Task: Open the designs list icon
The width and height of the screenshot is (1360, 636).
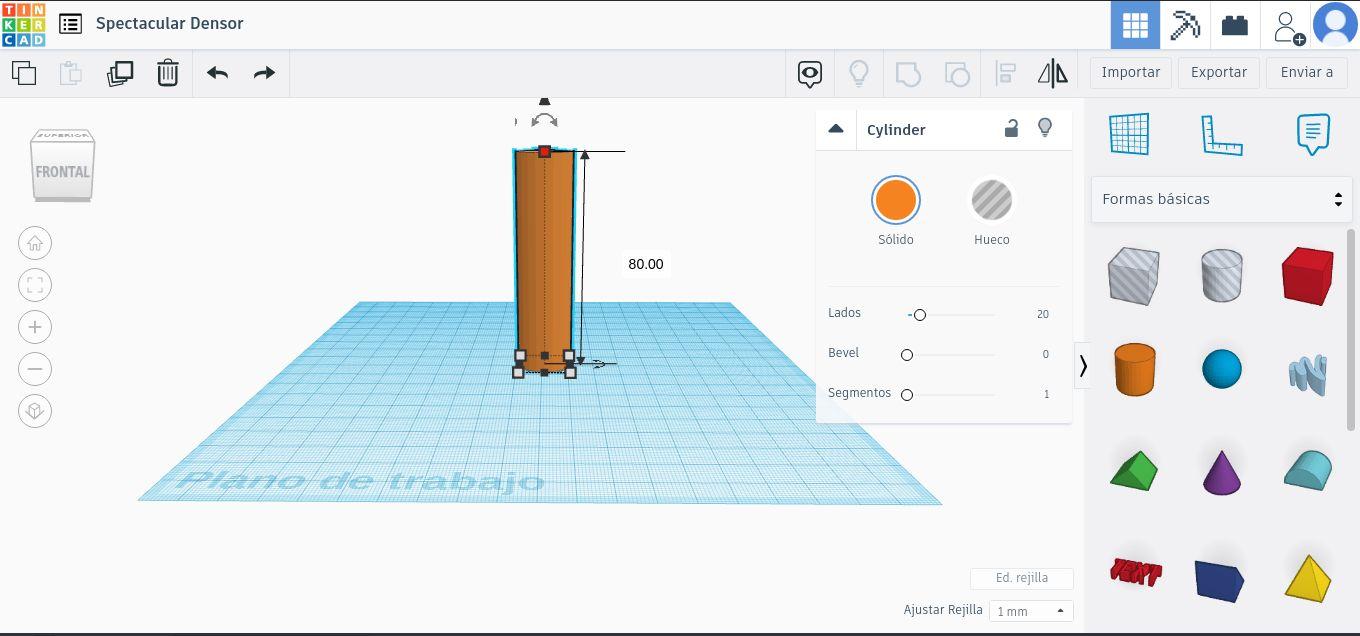Action: 70,24
